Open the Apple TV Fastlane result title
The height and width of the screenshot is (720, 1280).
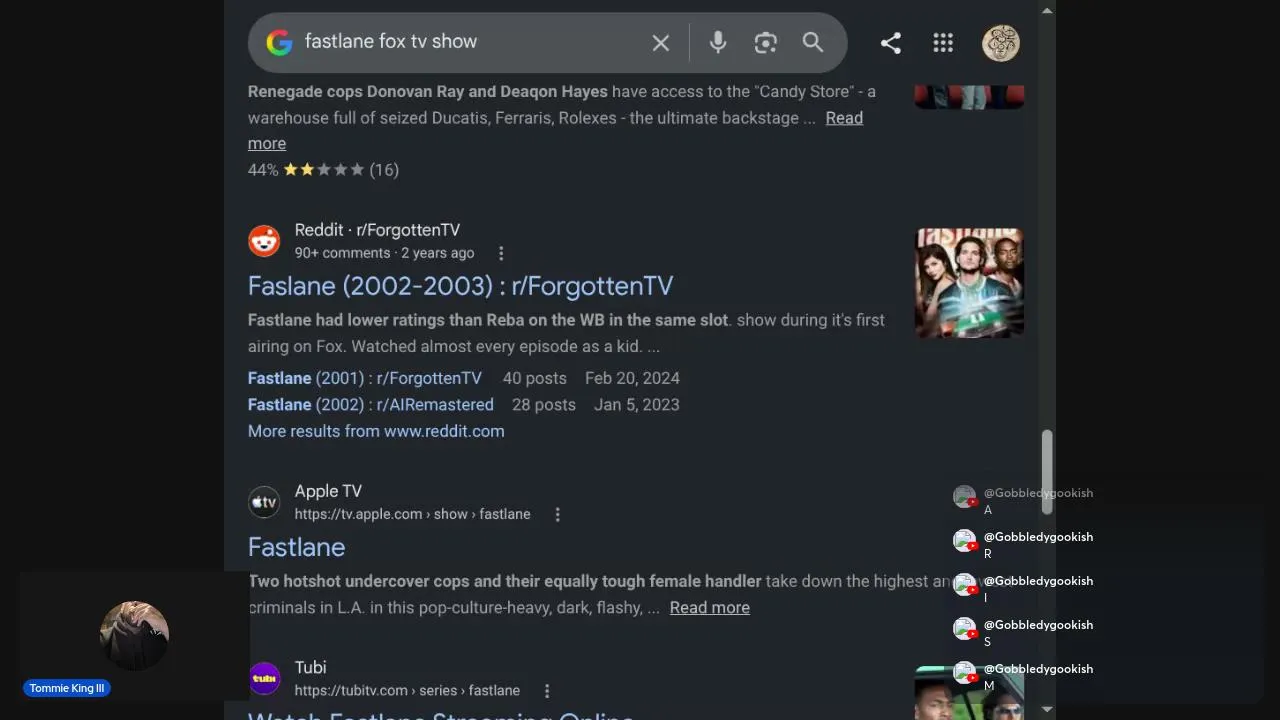[296, 547]
